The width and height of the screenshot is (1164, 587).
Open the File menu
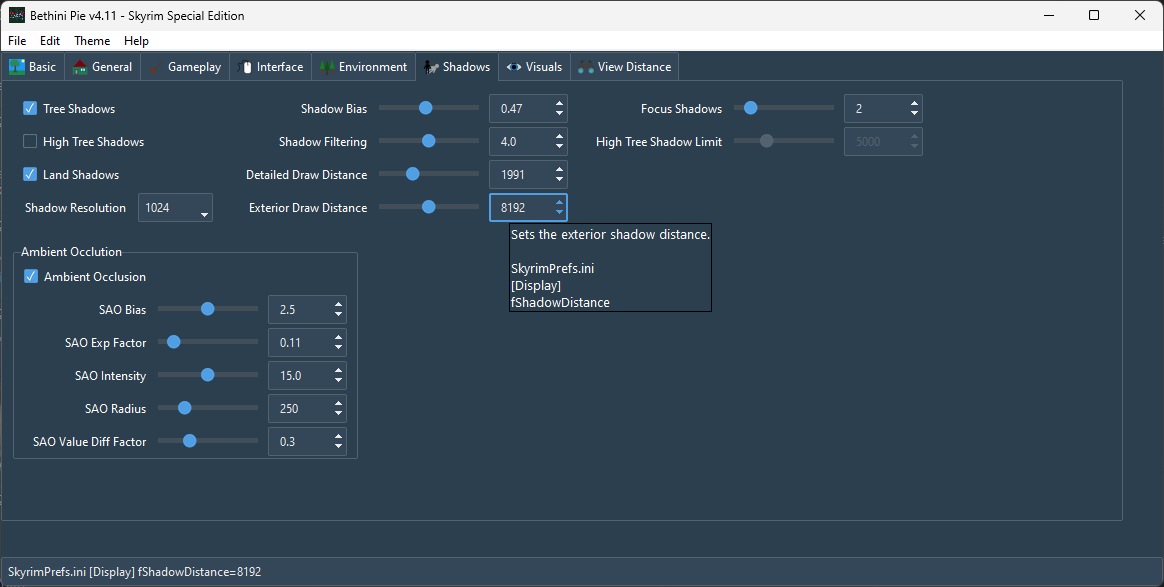tap(17, 41)
